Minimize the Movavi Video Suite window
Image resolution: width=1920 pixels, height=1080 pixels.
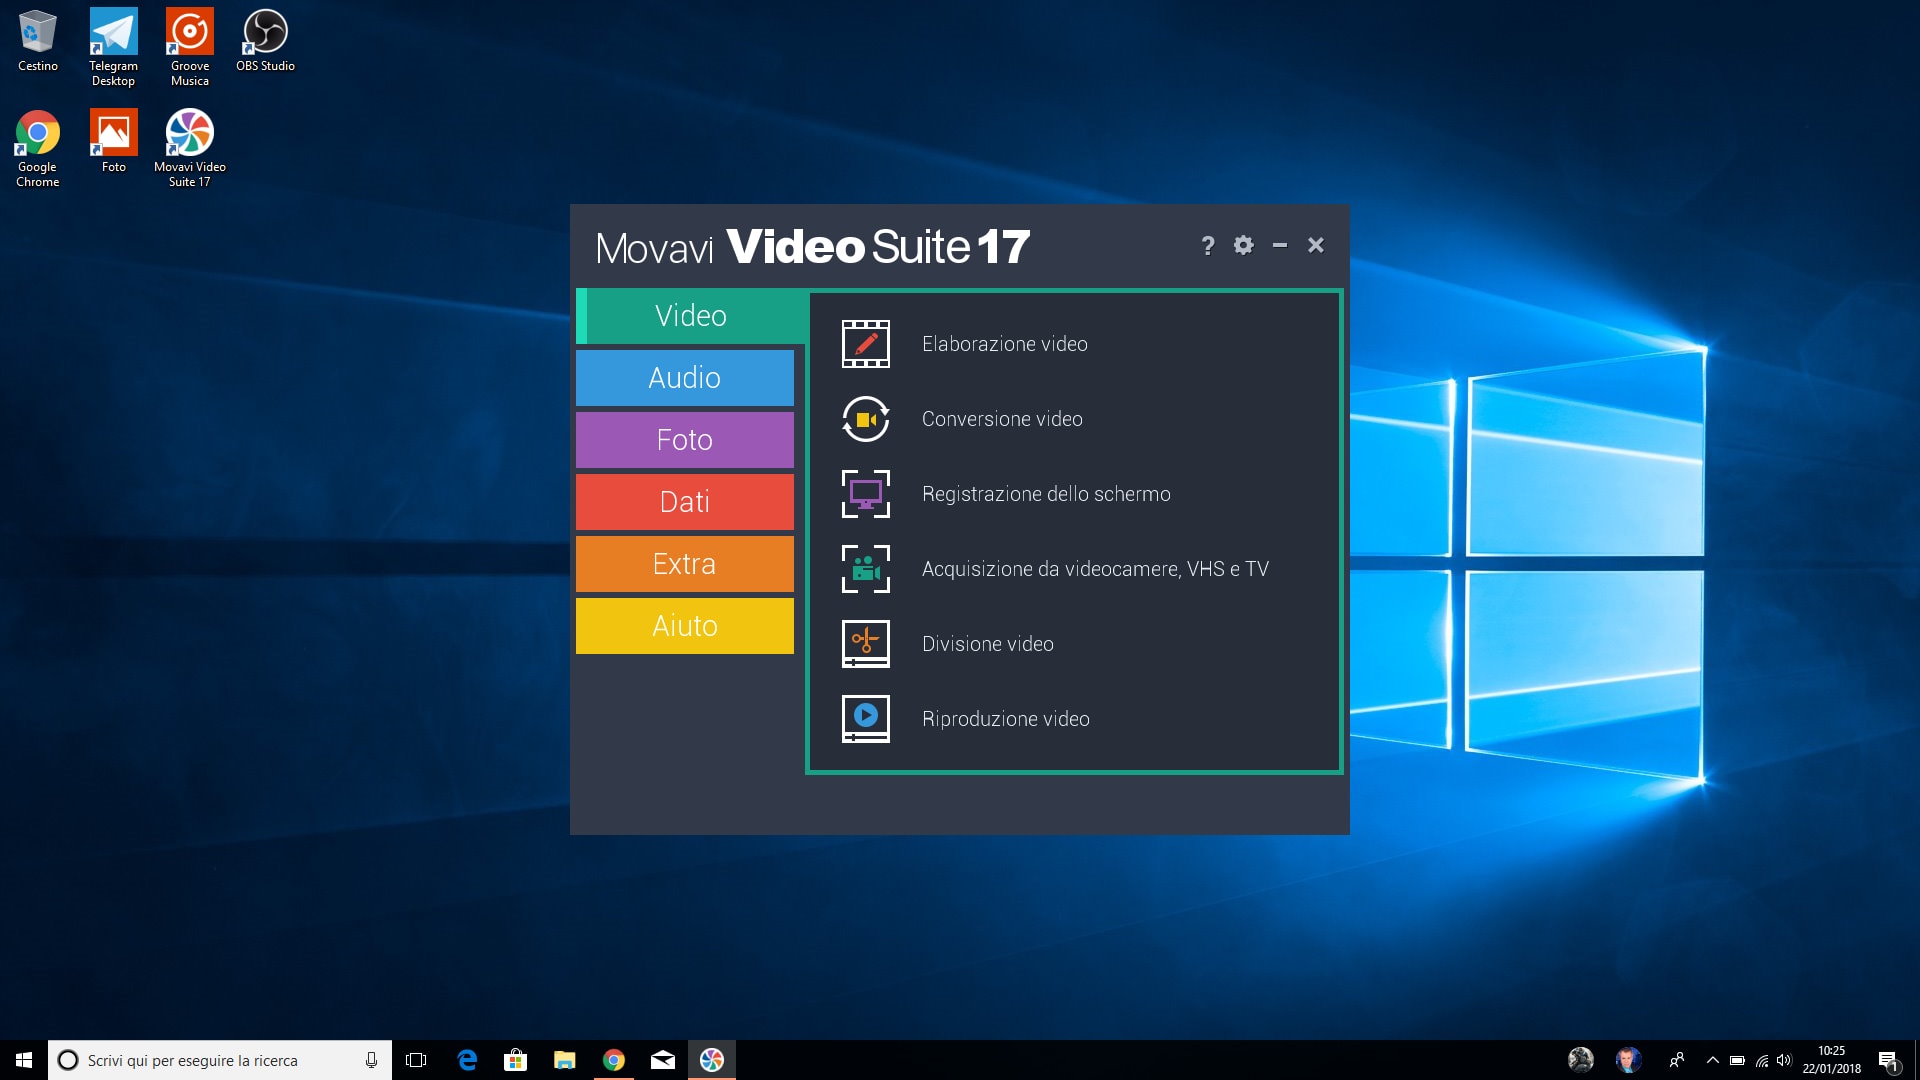pyautogui.click(x=1279, y=245)
